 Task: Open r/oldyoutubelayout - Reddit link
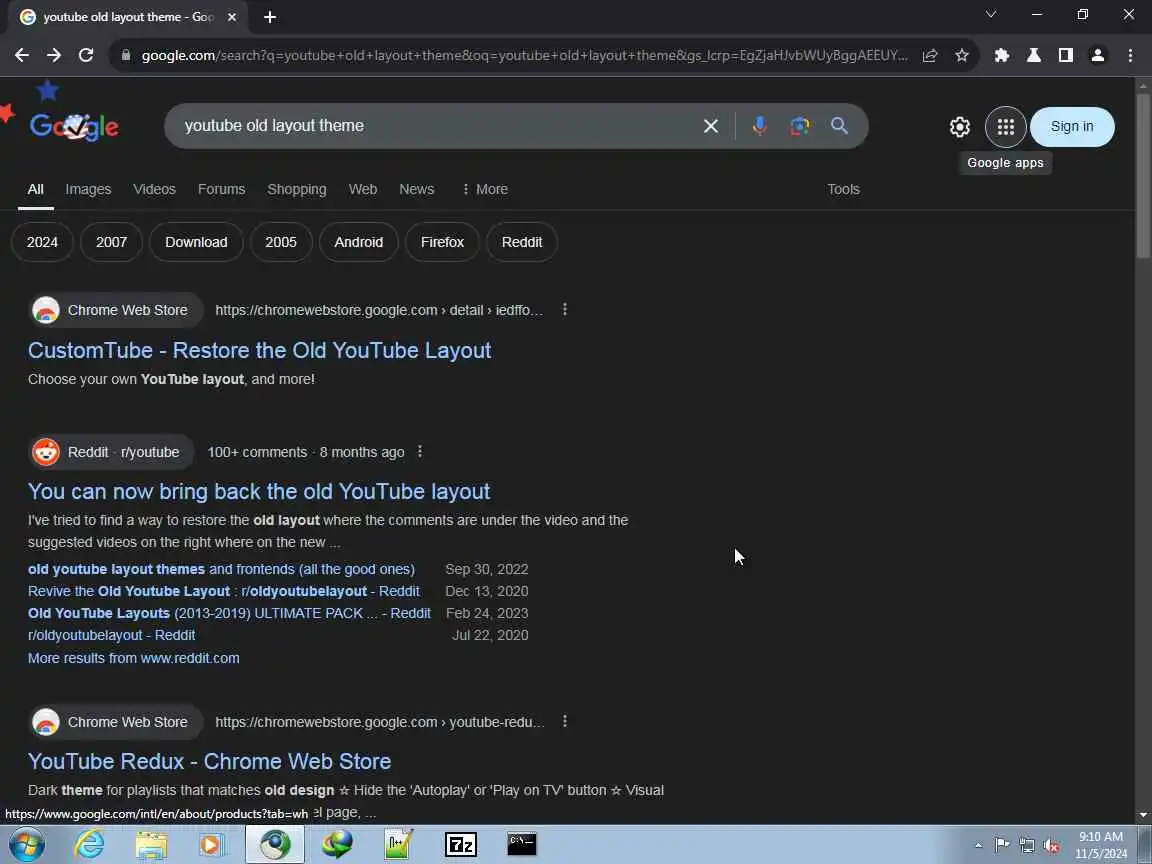112,635
